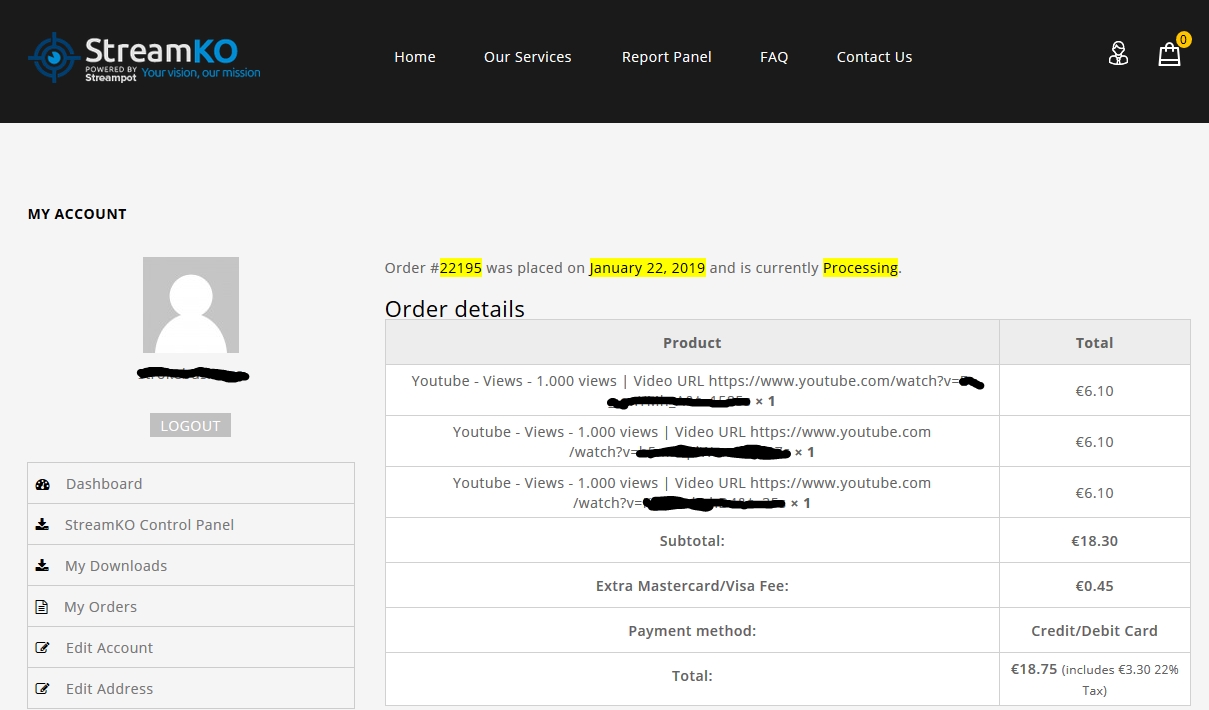Image resolution: width=1209 pixels, height=710 pixels.
Task: Click the My Orders document icon
Action: point(42,607)
